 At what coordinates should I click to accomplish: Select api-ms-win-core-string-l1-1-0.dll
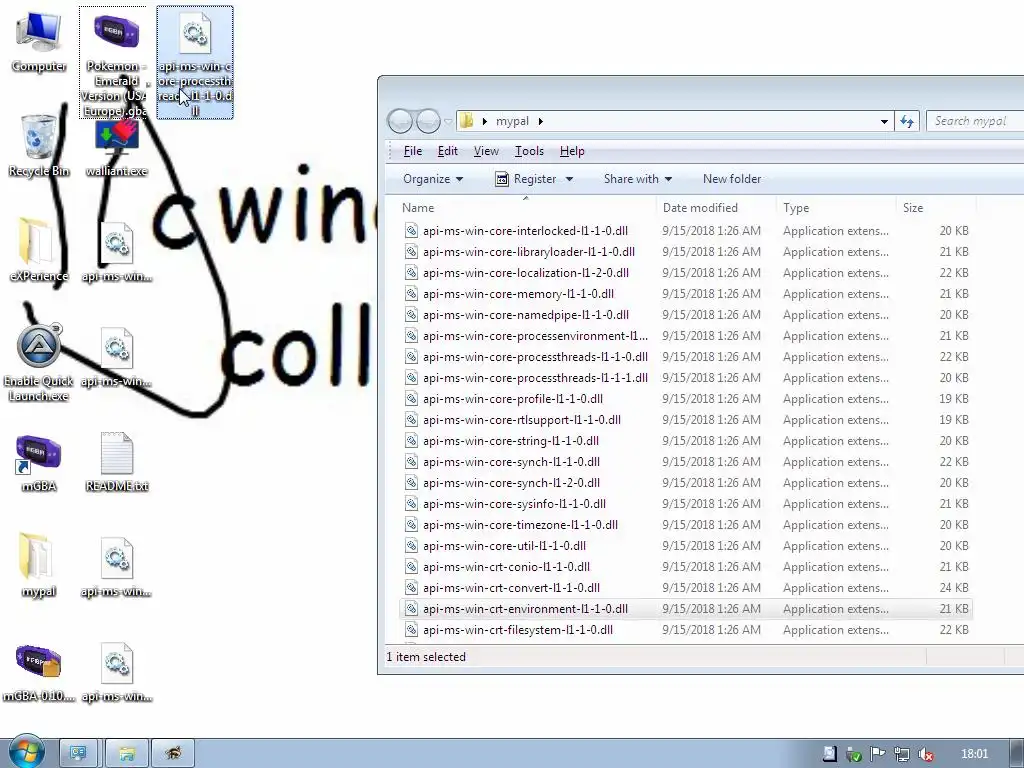(x=686, y=441)
